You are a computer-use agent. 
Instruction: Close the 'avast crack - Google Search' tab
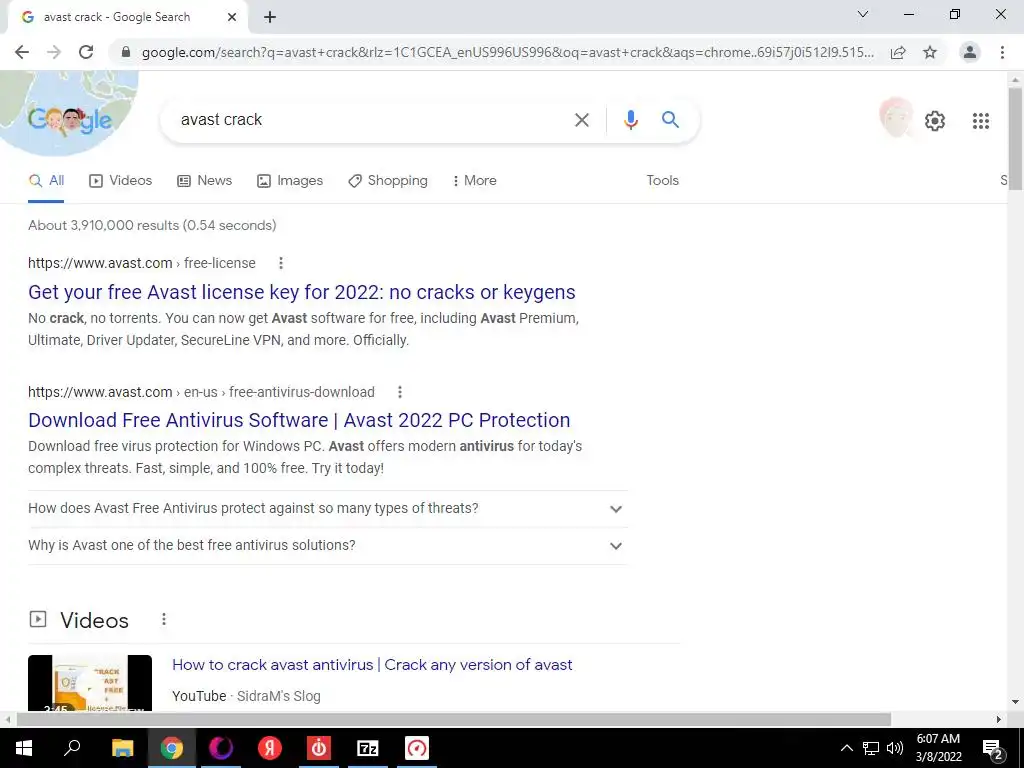tap(232, 18)
